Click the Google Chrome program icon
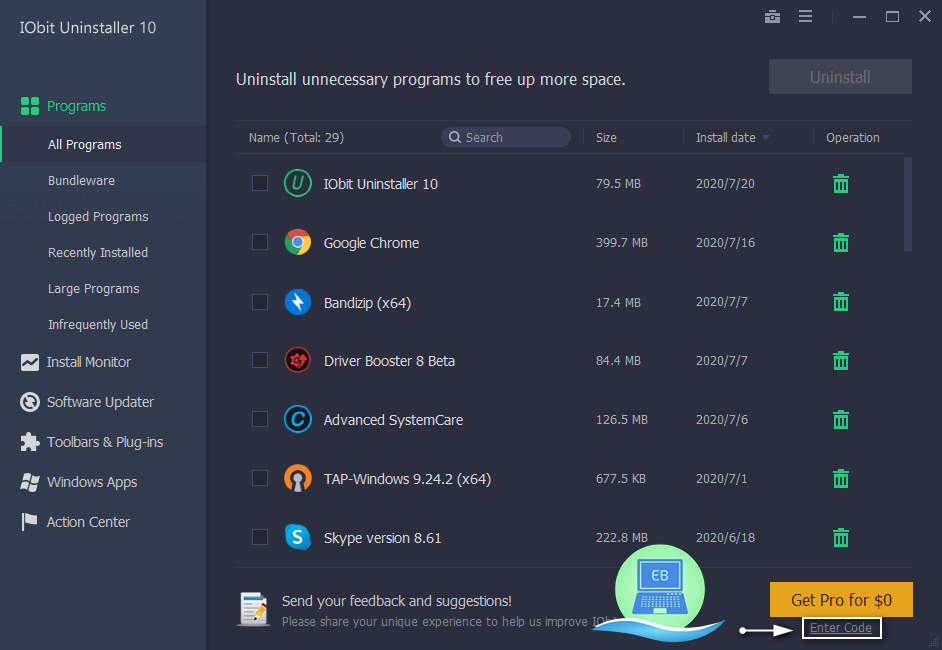942x650 pixels. click(297, 242)
